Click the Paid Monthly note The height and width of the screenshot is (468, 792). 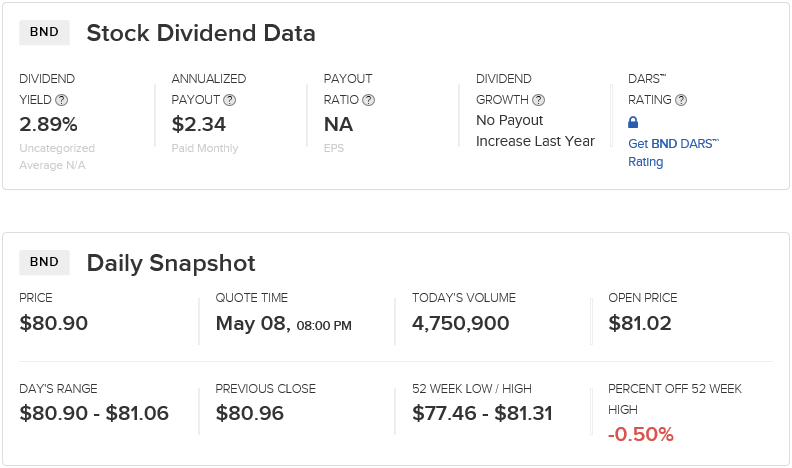pos(205,148)
